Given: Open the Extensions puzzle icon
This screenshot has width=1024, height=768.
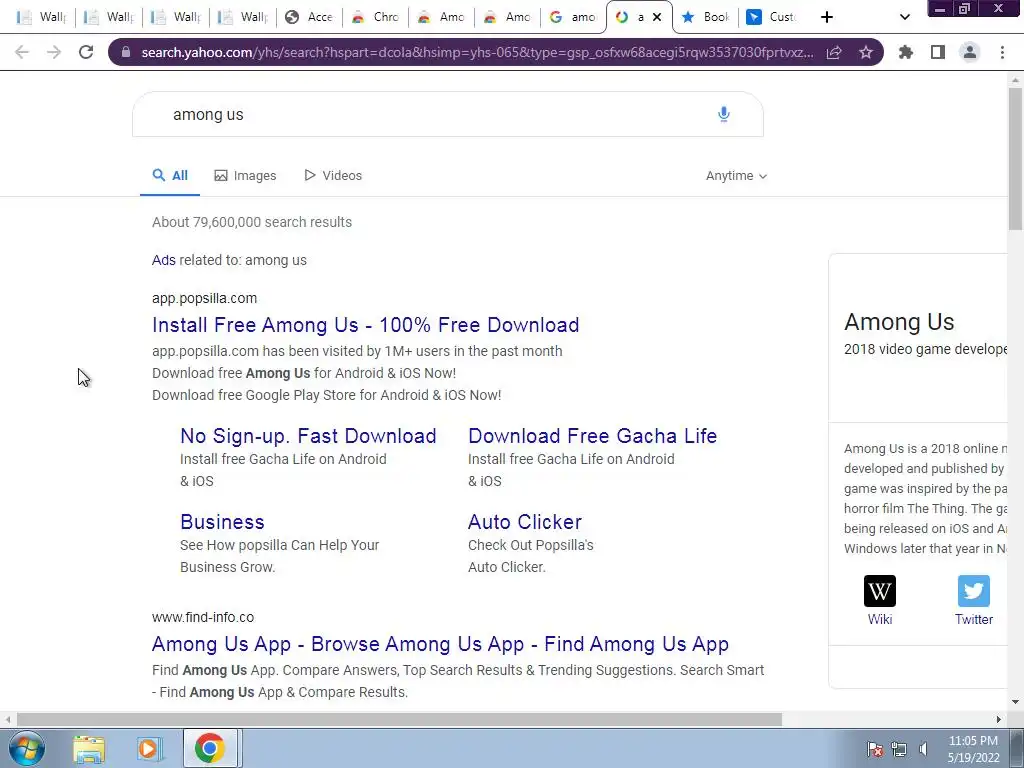Looking at the screenshot, I should [906, 52].
